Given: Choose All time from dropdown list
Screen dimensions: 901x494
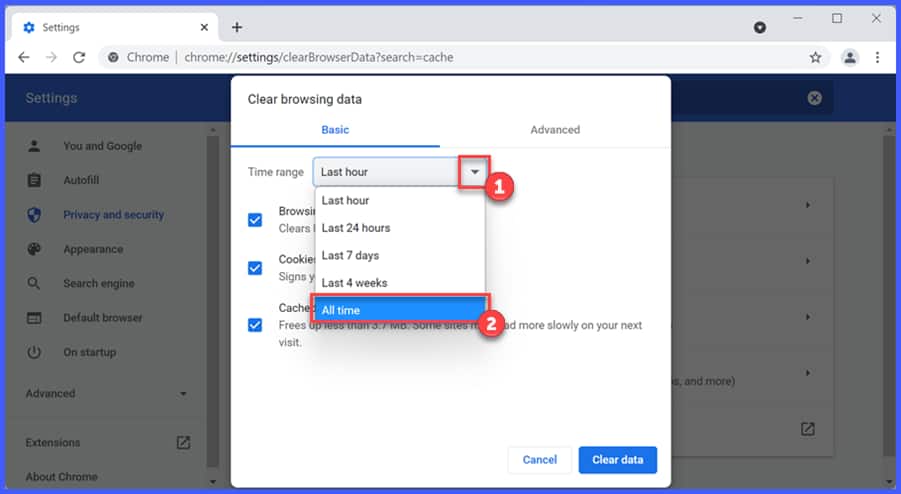Looking at the screenshot, I should click(x=399, y=310).
